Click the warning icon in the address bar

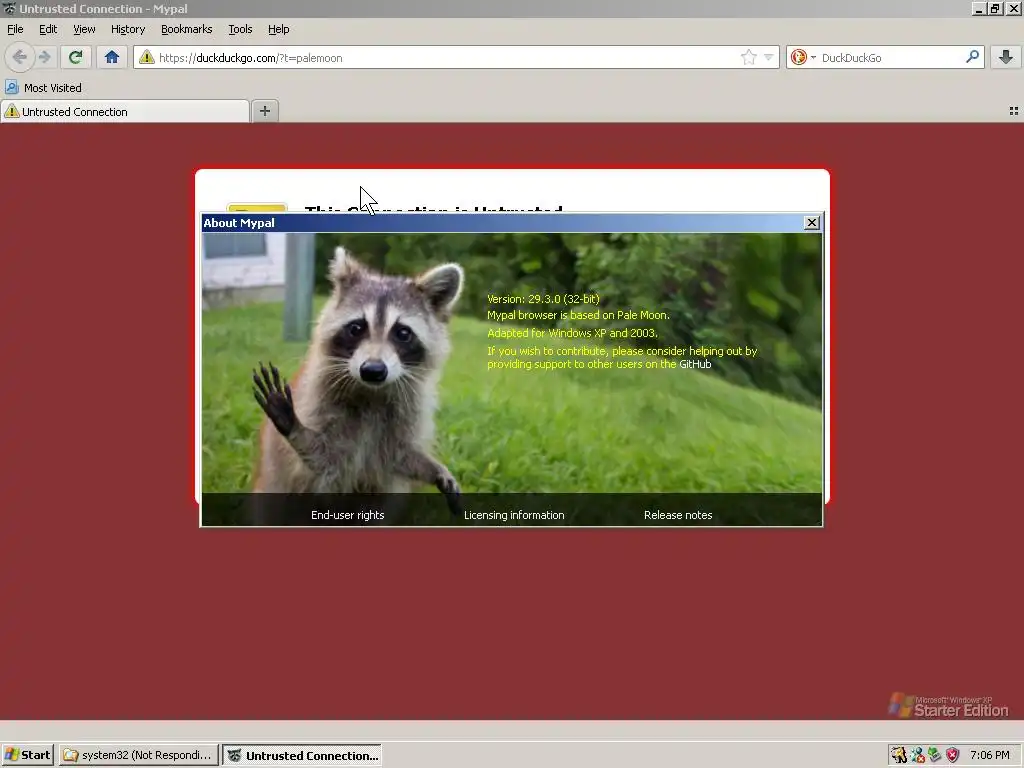[x=147, y=57]
